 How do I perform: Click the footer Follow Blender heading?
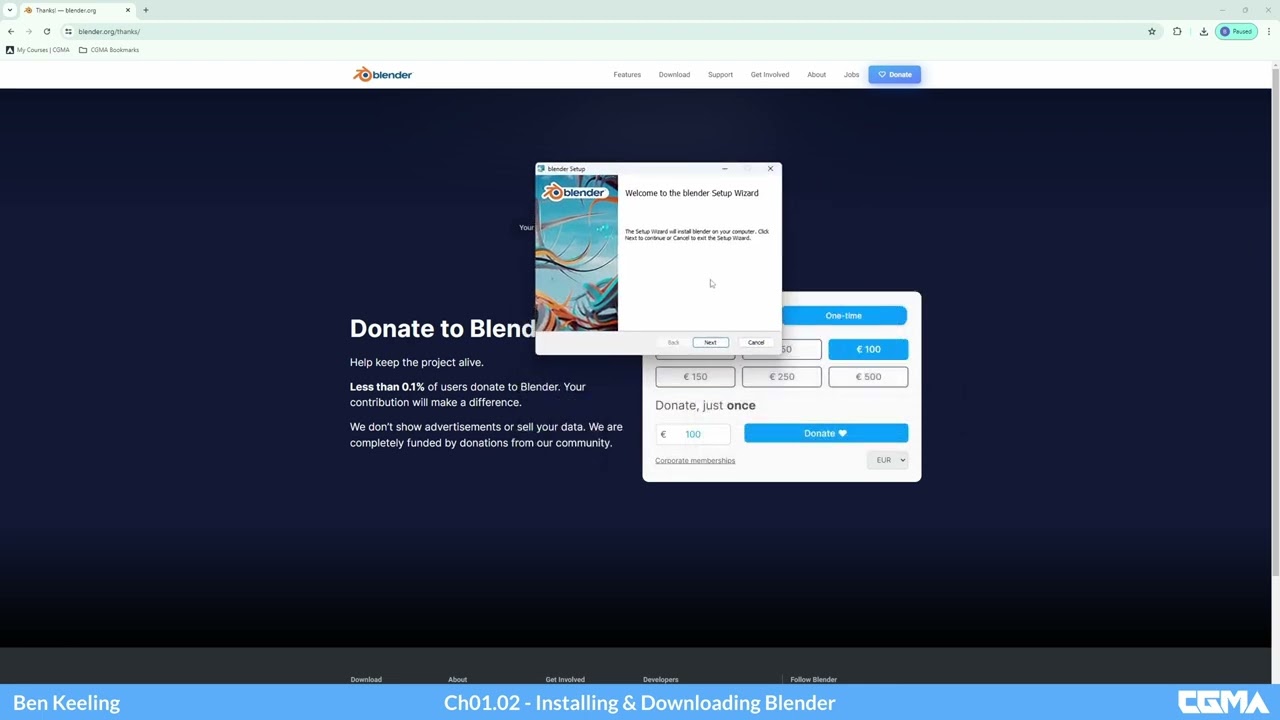coord(813,680)
